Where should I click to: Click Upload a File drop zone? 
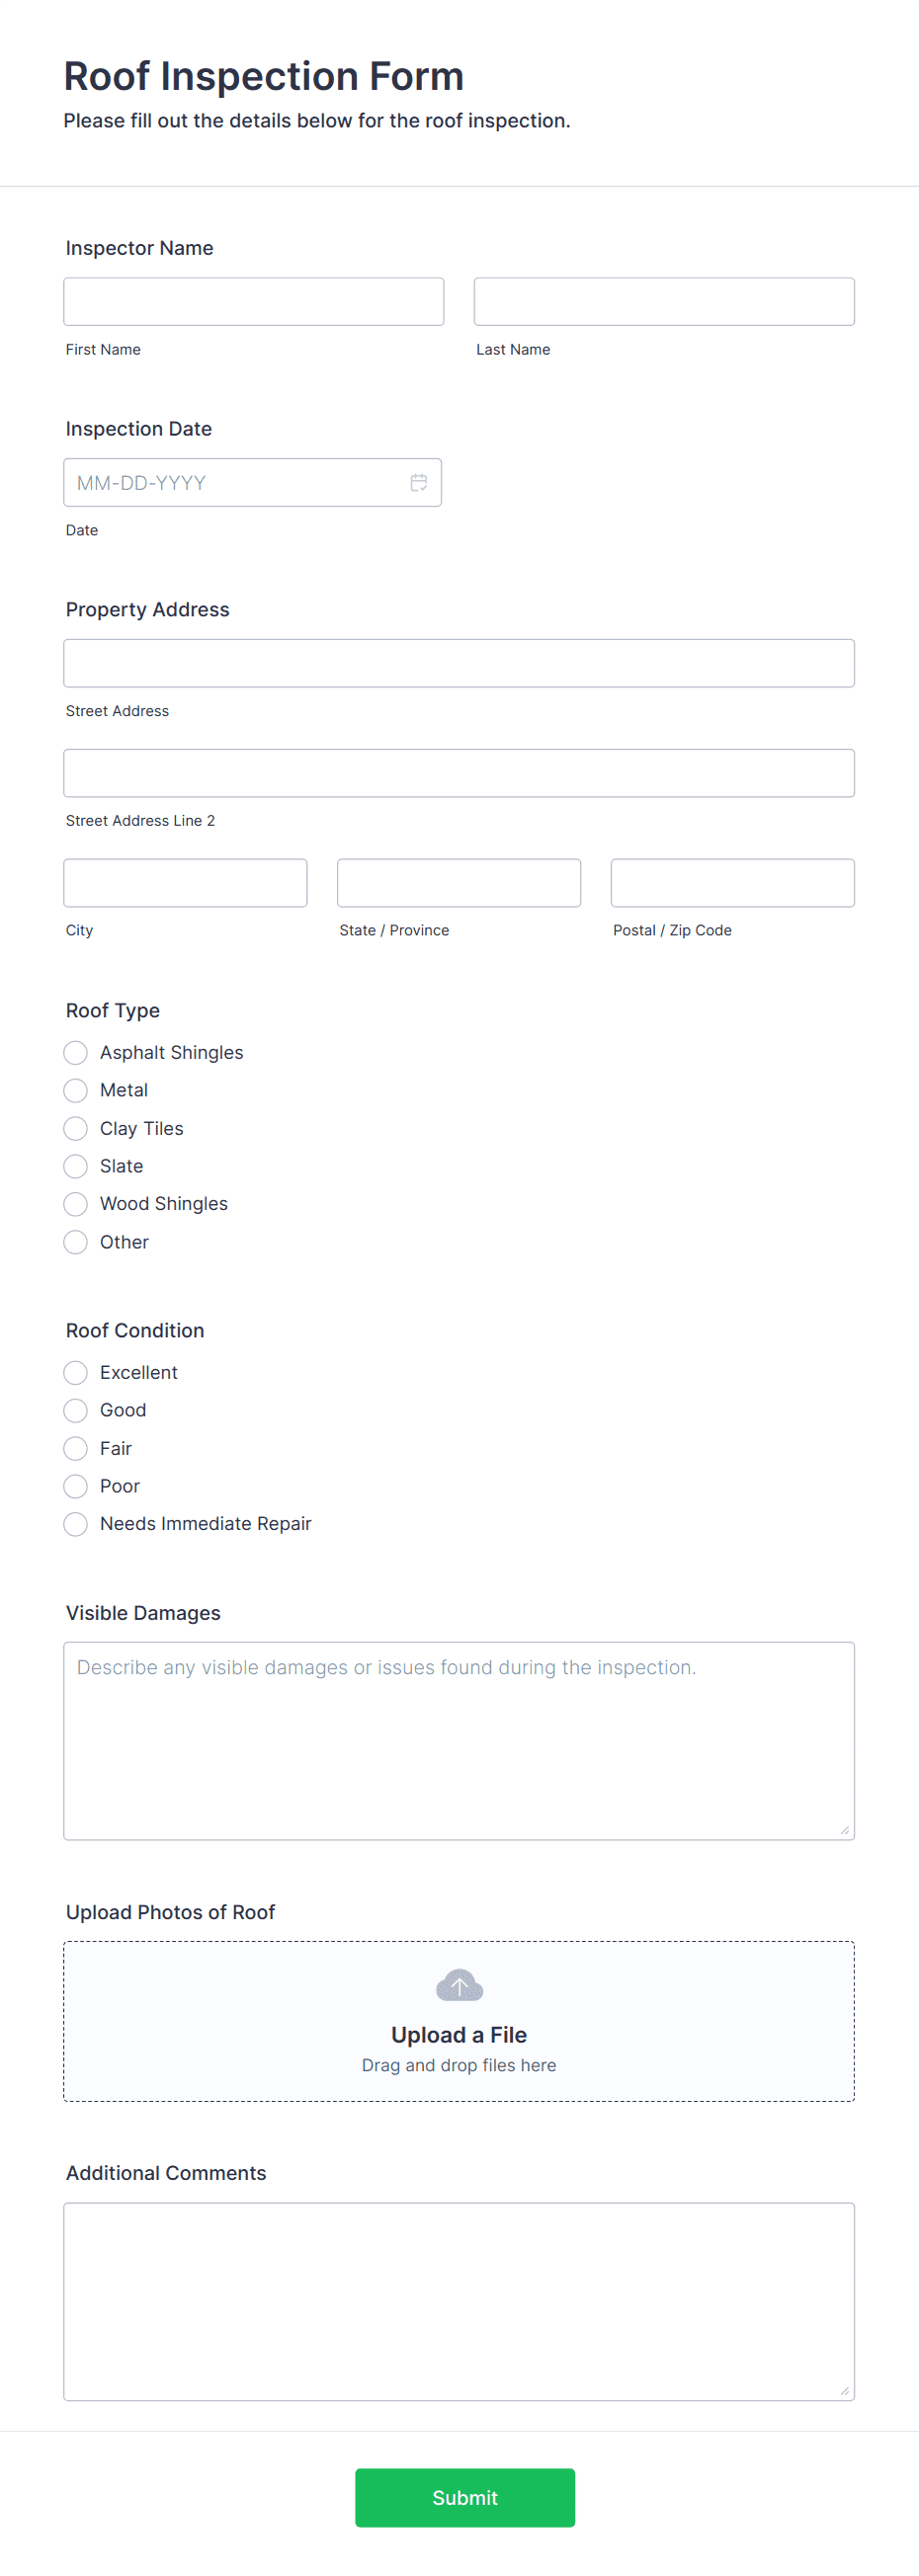pyautogui.click(x=459, y=2021)
